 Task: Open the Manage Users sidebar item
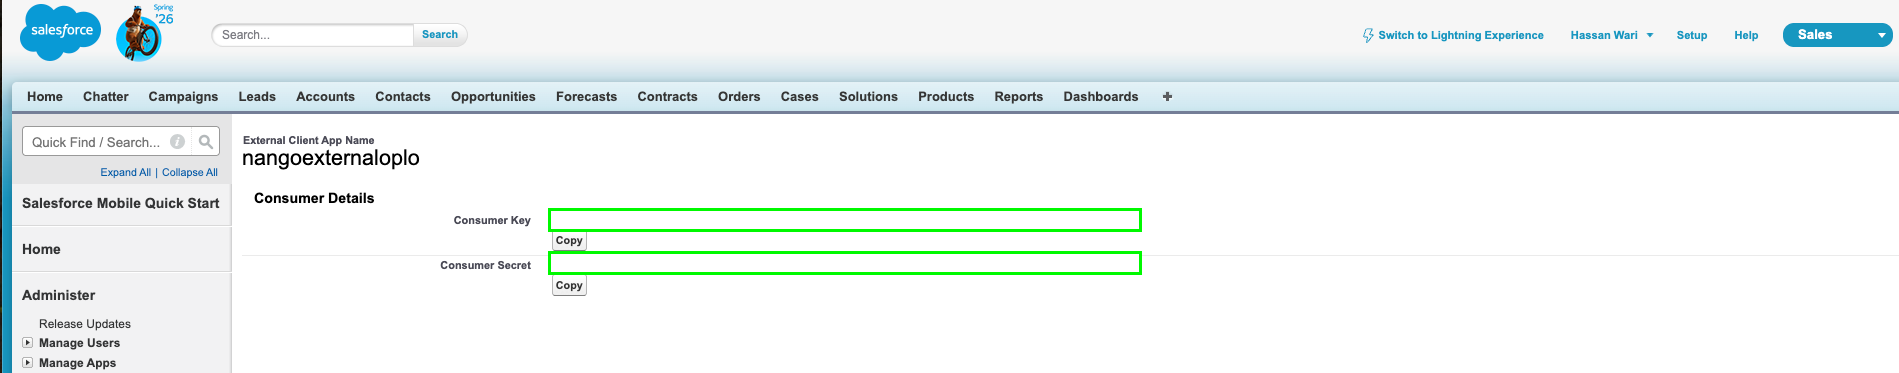click(79, 343)
